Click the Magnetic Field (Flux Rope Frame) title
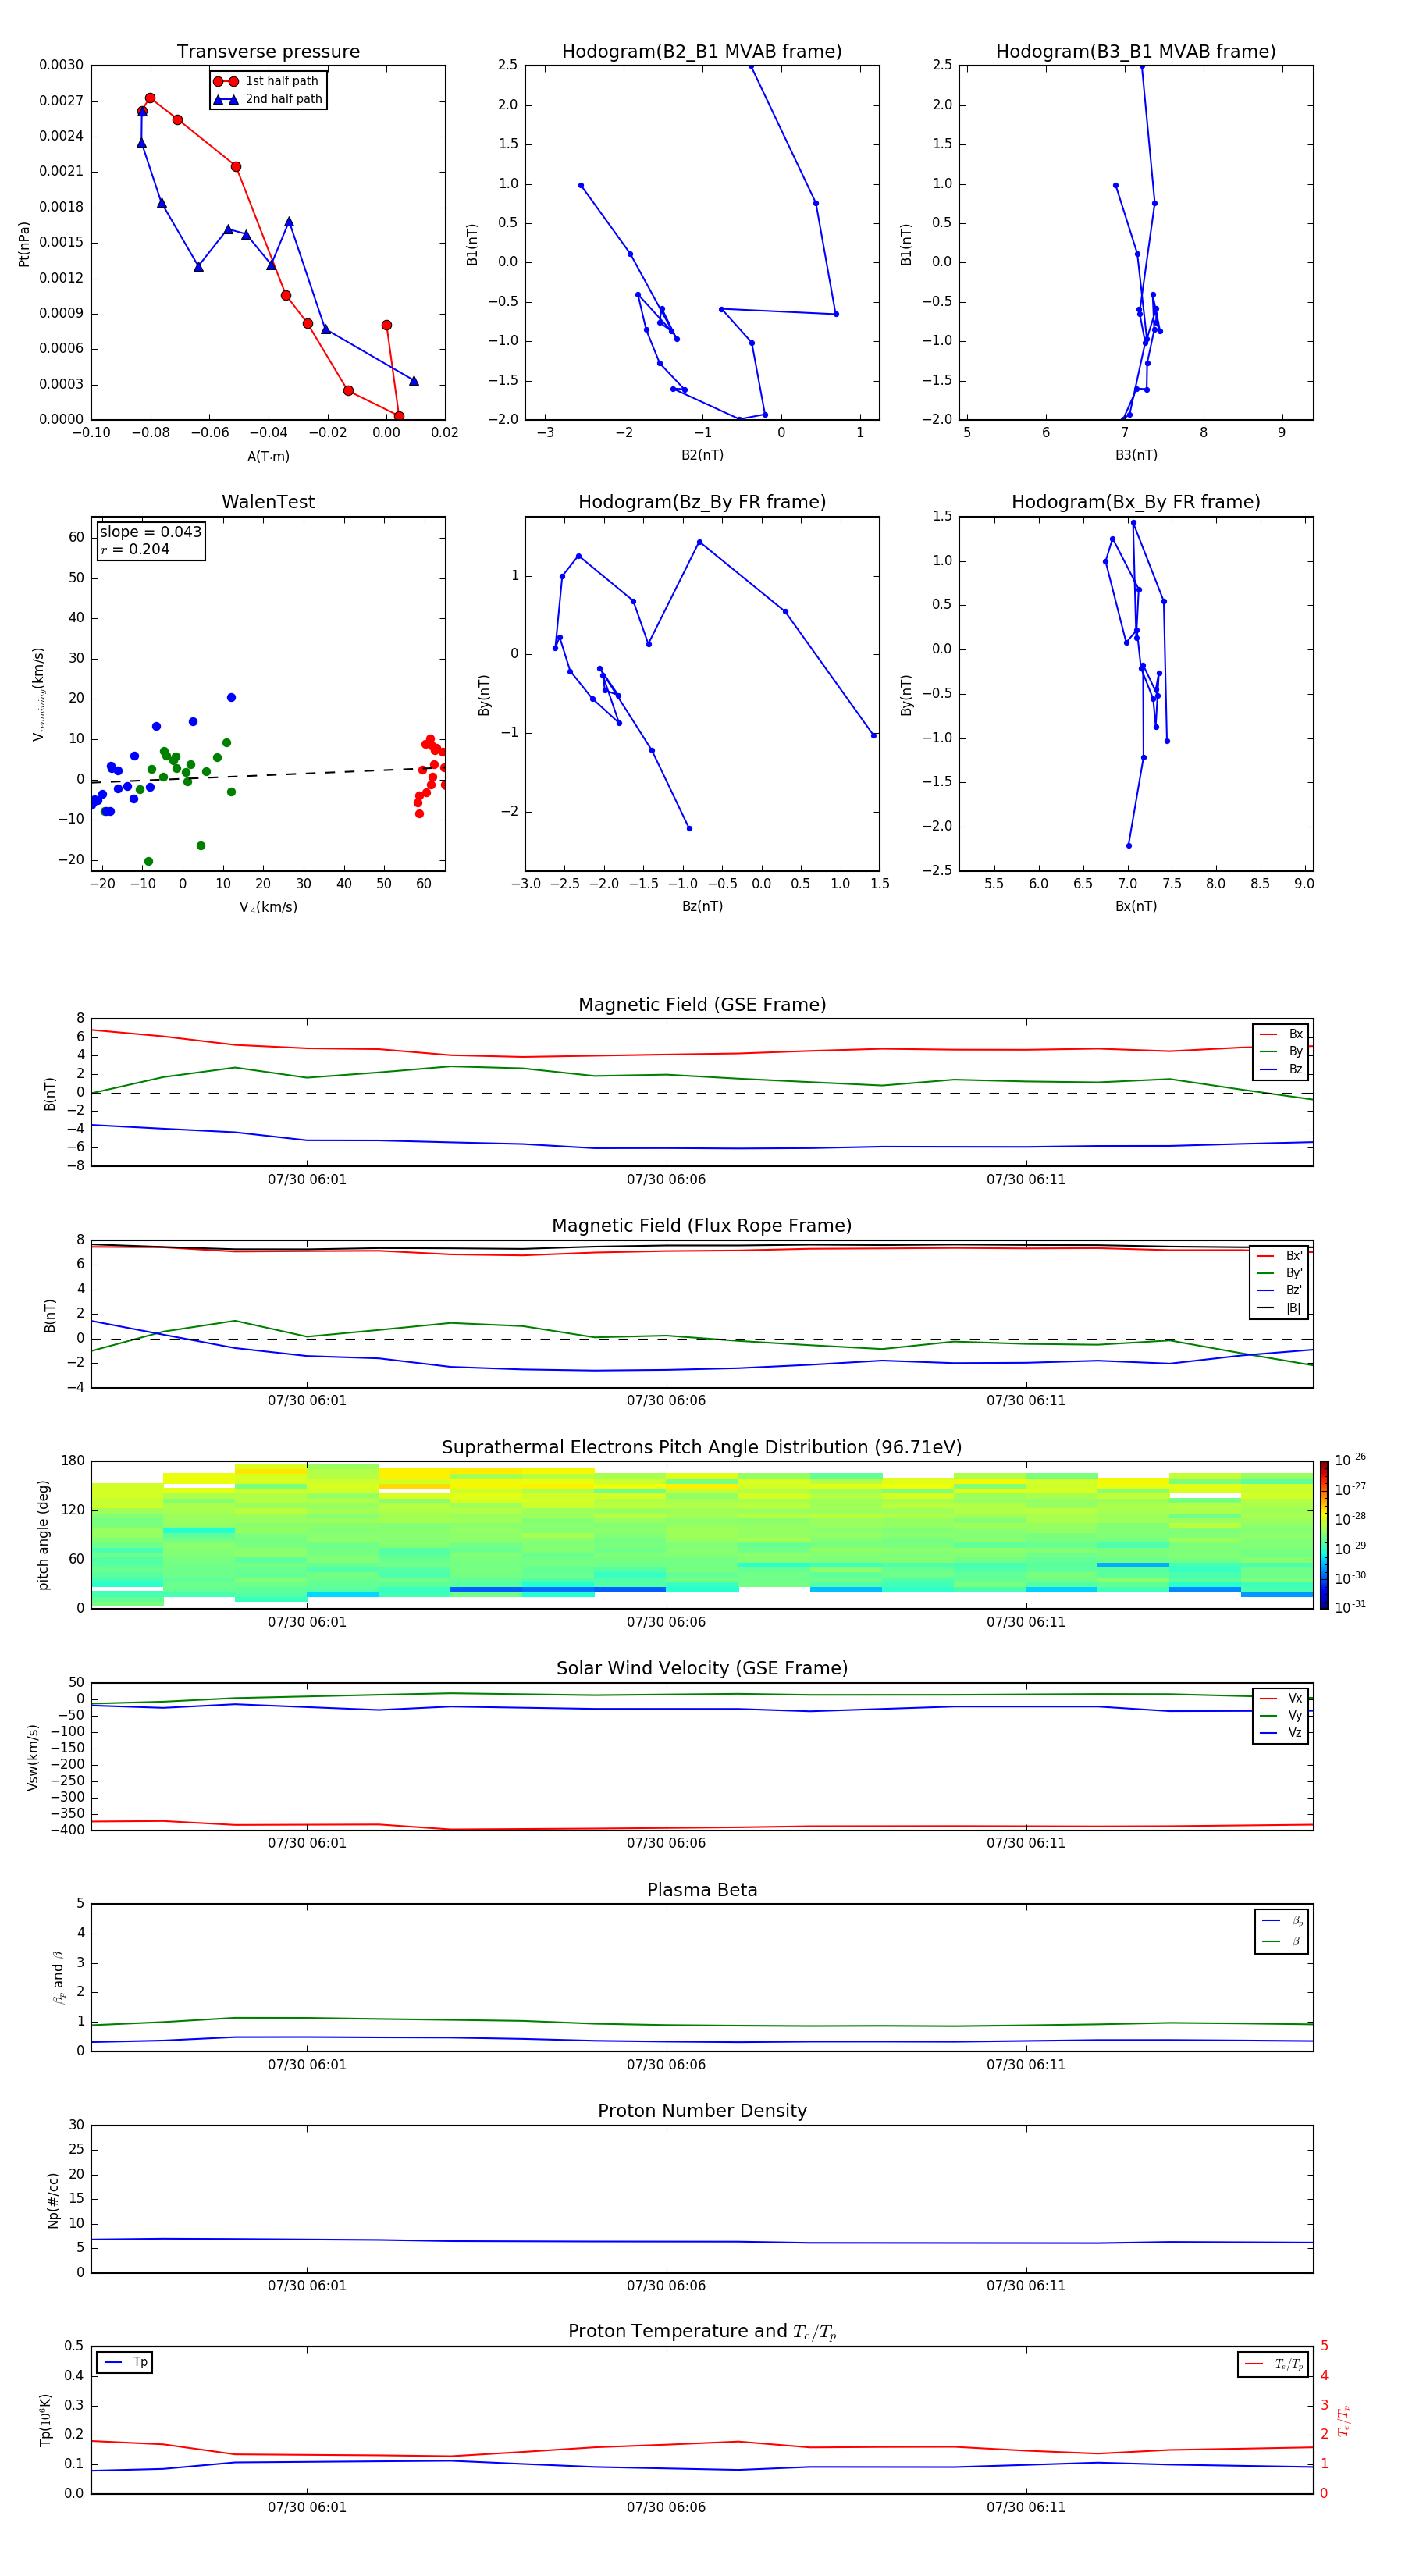Viewport: 1405px width, 2576px height. pos(701,1226)
